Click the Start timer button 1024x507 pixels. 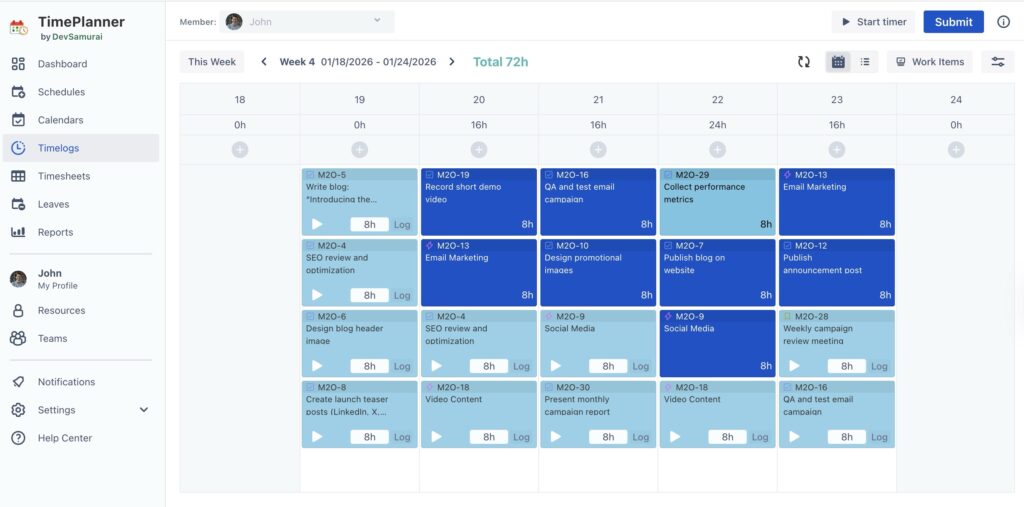tap(873, 22)
